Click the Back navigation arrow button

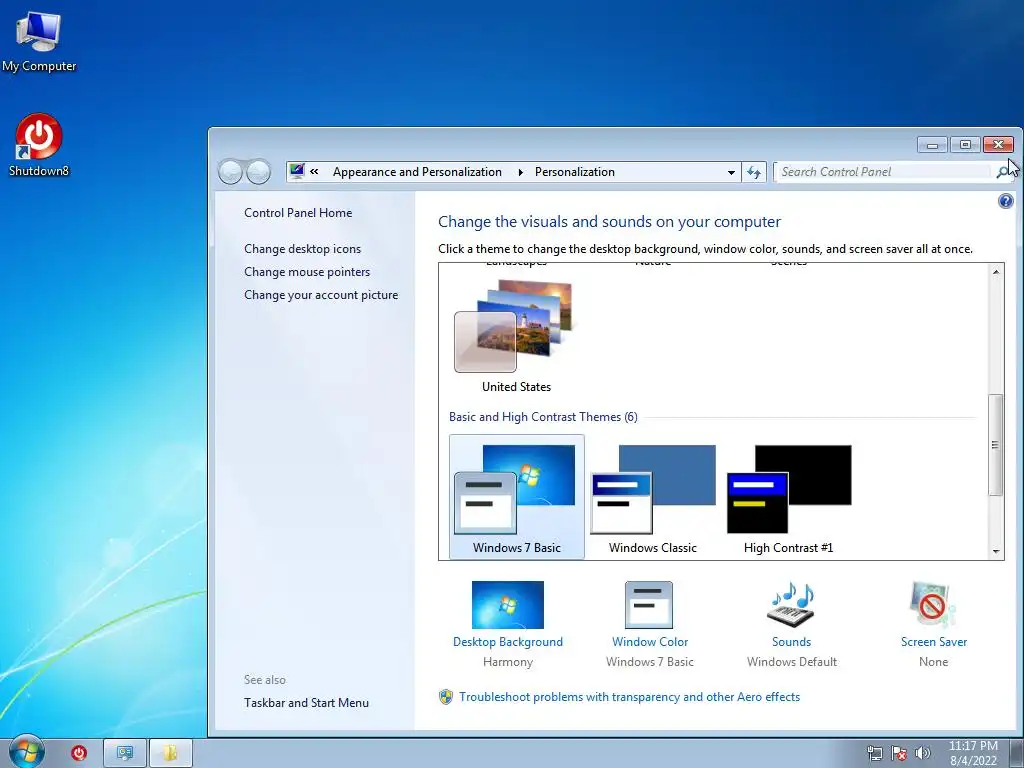click(x=230, y=172)
